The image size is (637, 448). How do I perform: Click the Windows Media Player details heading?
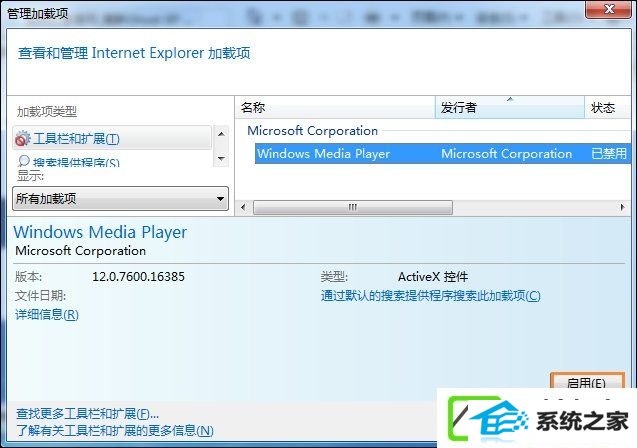tap(100, 232)
